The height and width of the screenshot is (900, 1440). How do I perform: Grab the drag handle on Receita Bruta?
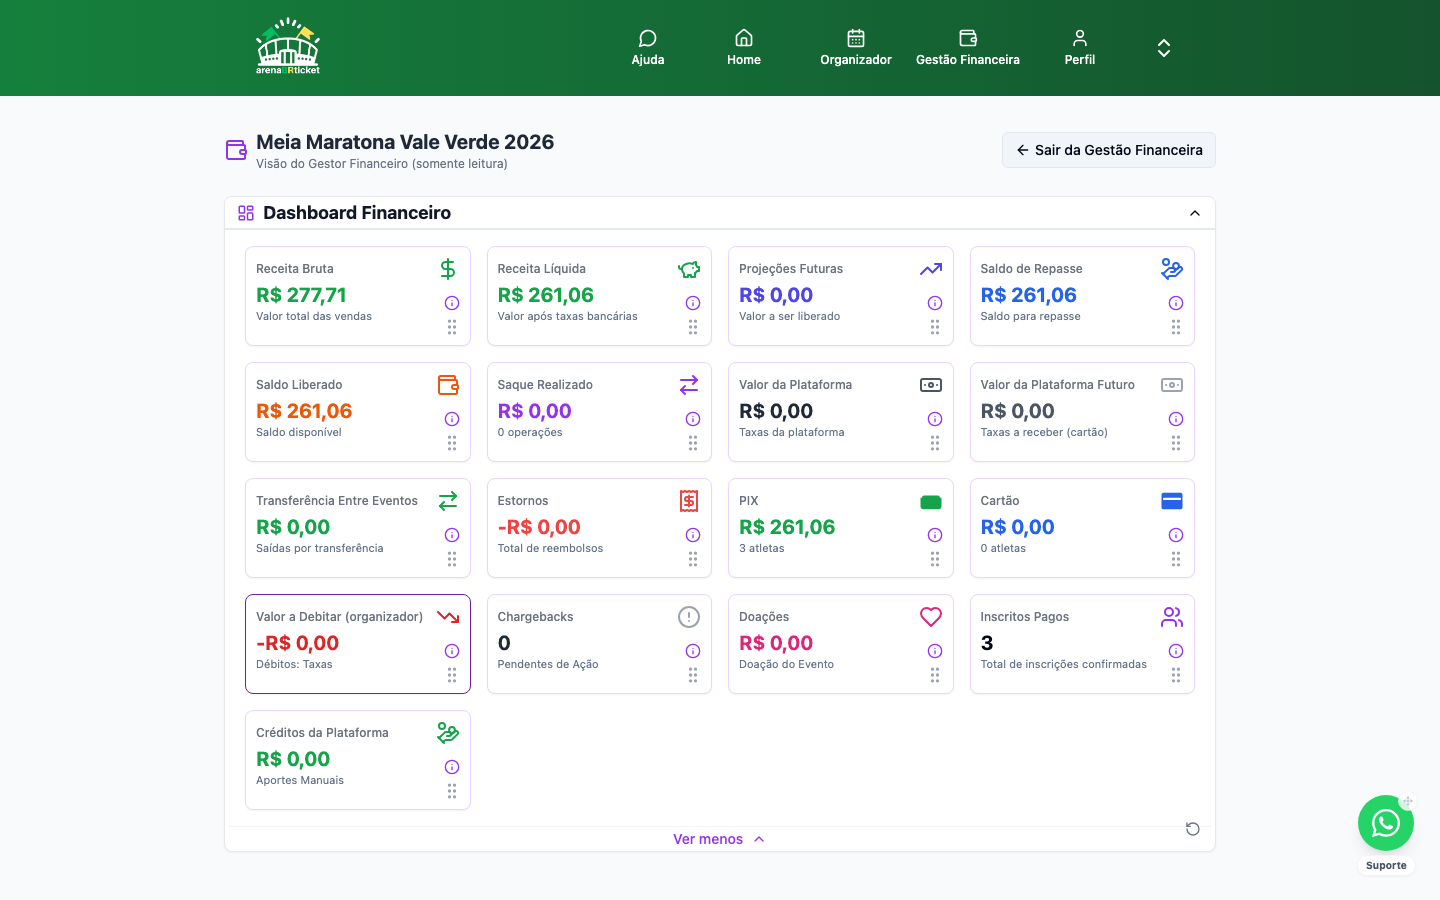[452, 327]
